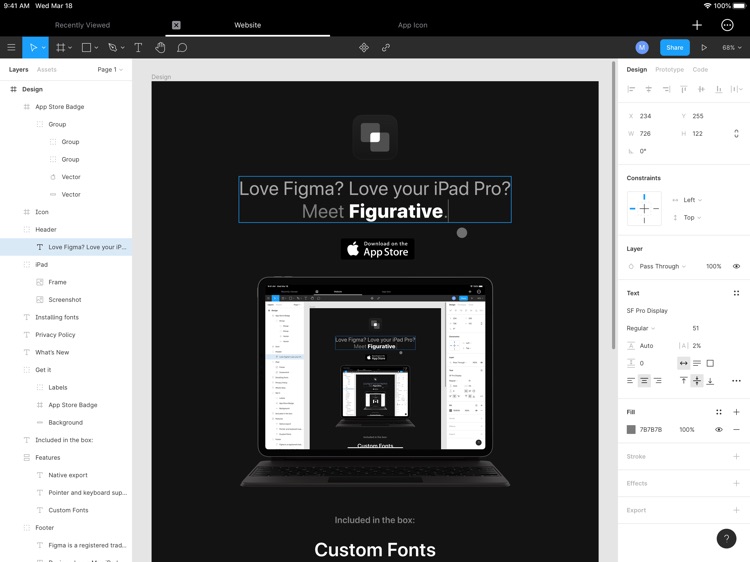Click the Present play button

704,47
